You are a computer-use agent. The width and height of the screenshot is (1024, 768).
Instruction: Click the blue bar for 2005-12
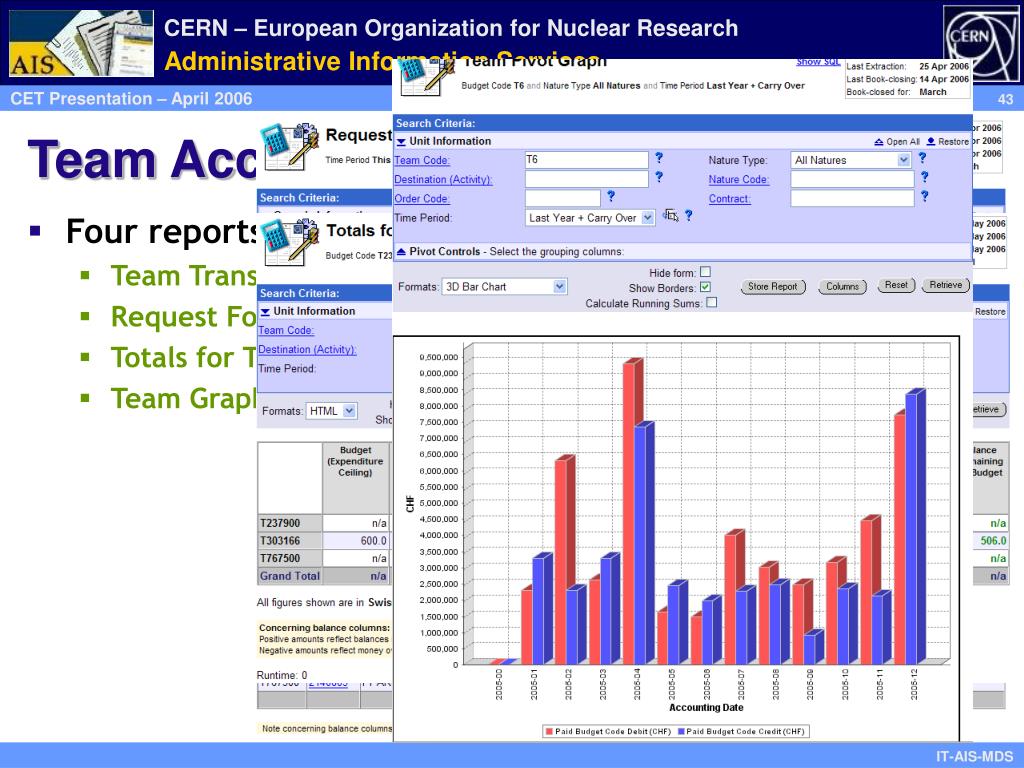tap(916, 526)
